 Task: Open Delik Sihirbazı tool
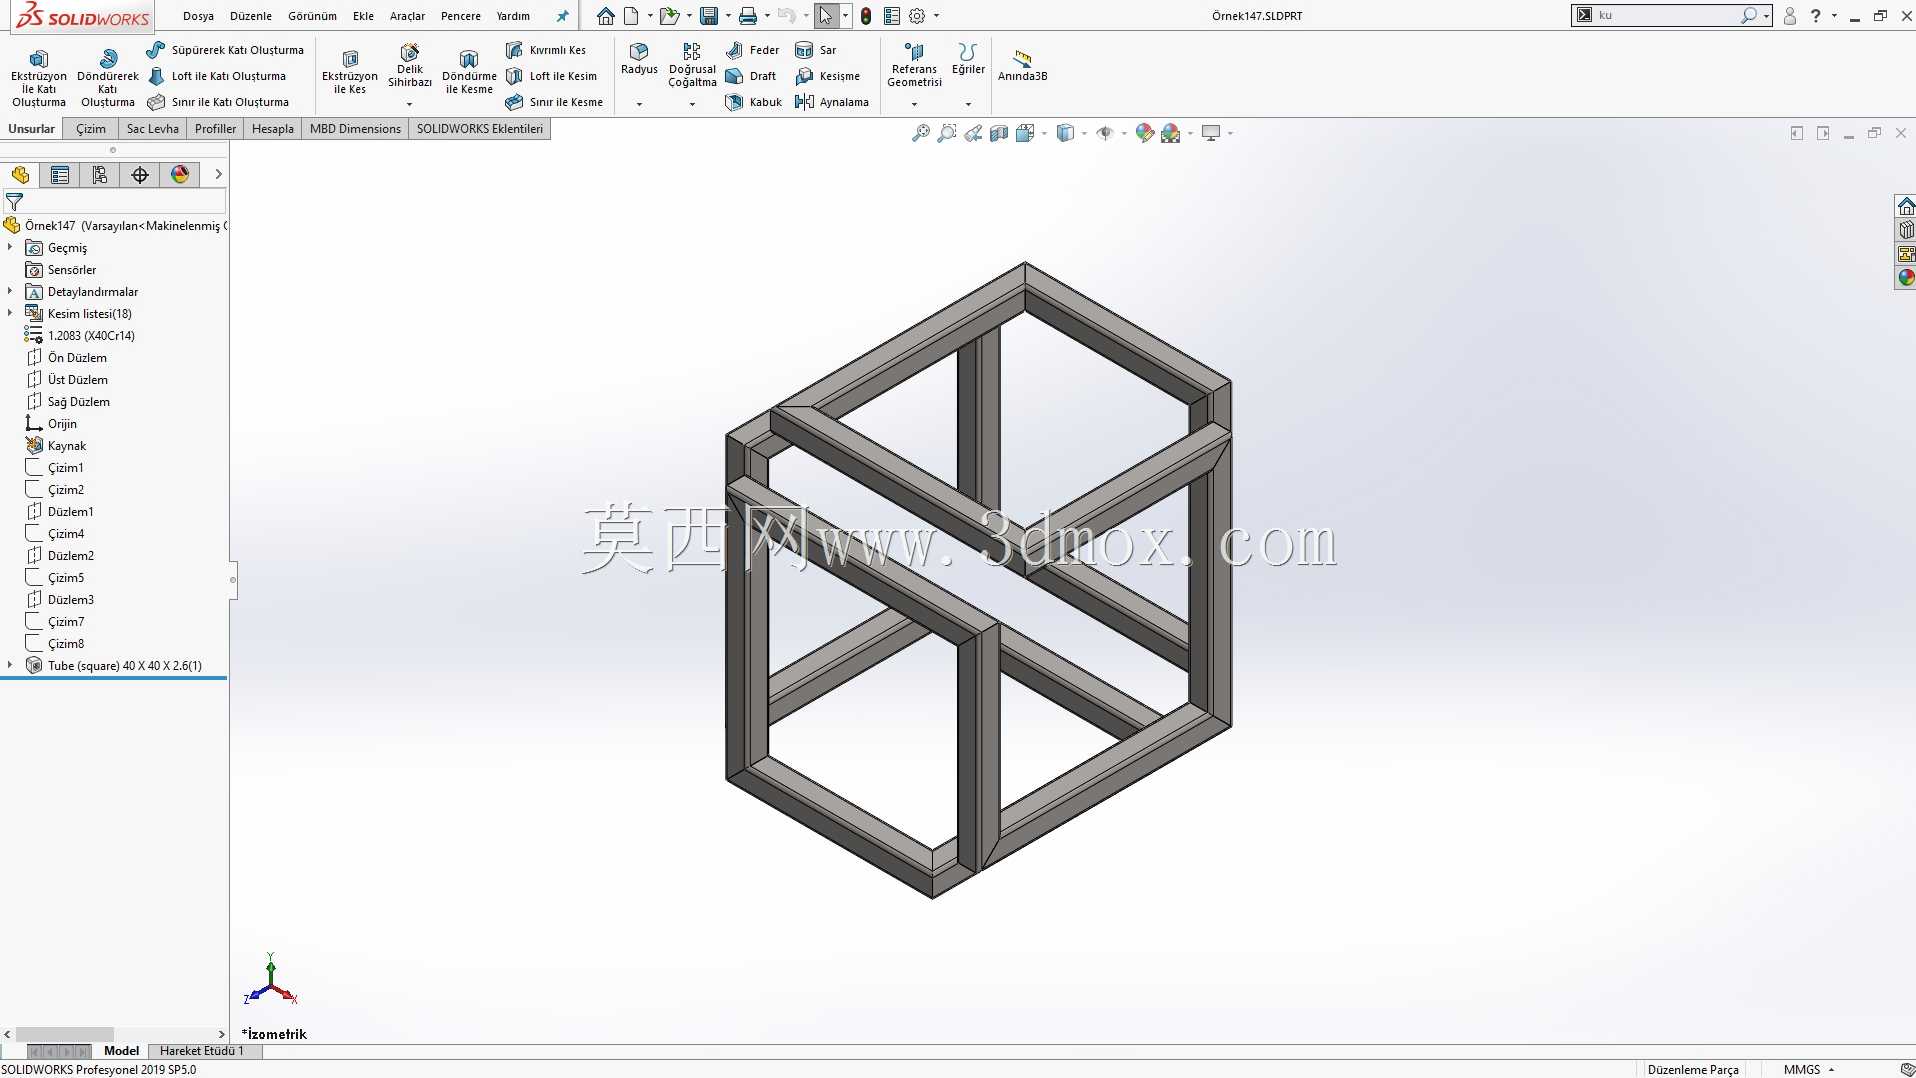tap(410, 66)
